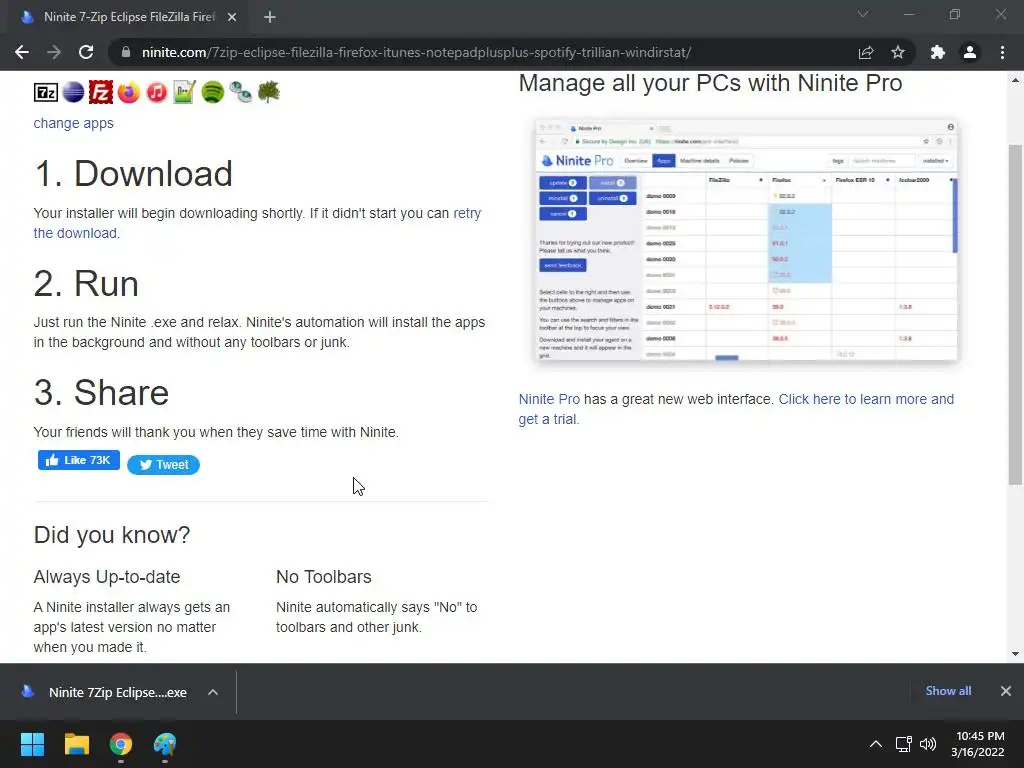
Task: Click the FileZilla app icon
Action: (x=101, y=93)
